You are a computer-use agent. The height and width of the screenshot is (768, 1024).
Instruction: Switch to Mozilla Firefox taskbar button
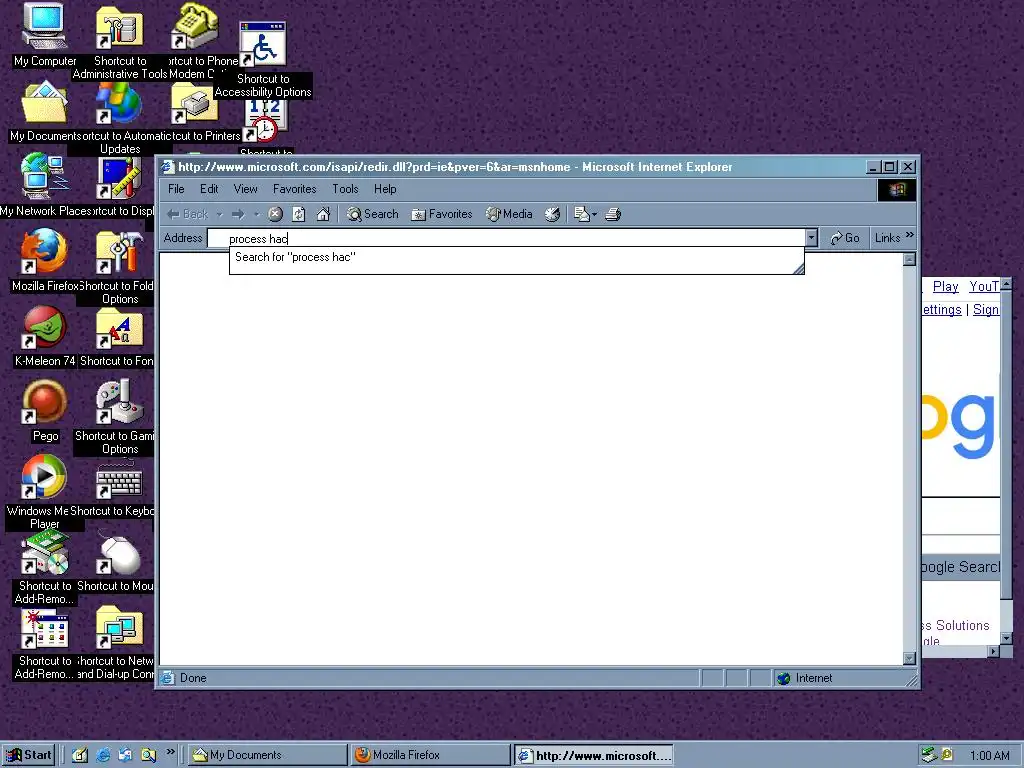click(x=430, y=756)
